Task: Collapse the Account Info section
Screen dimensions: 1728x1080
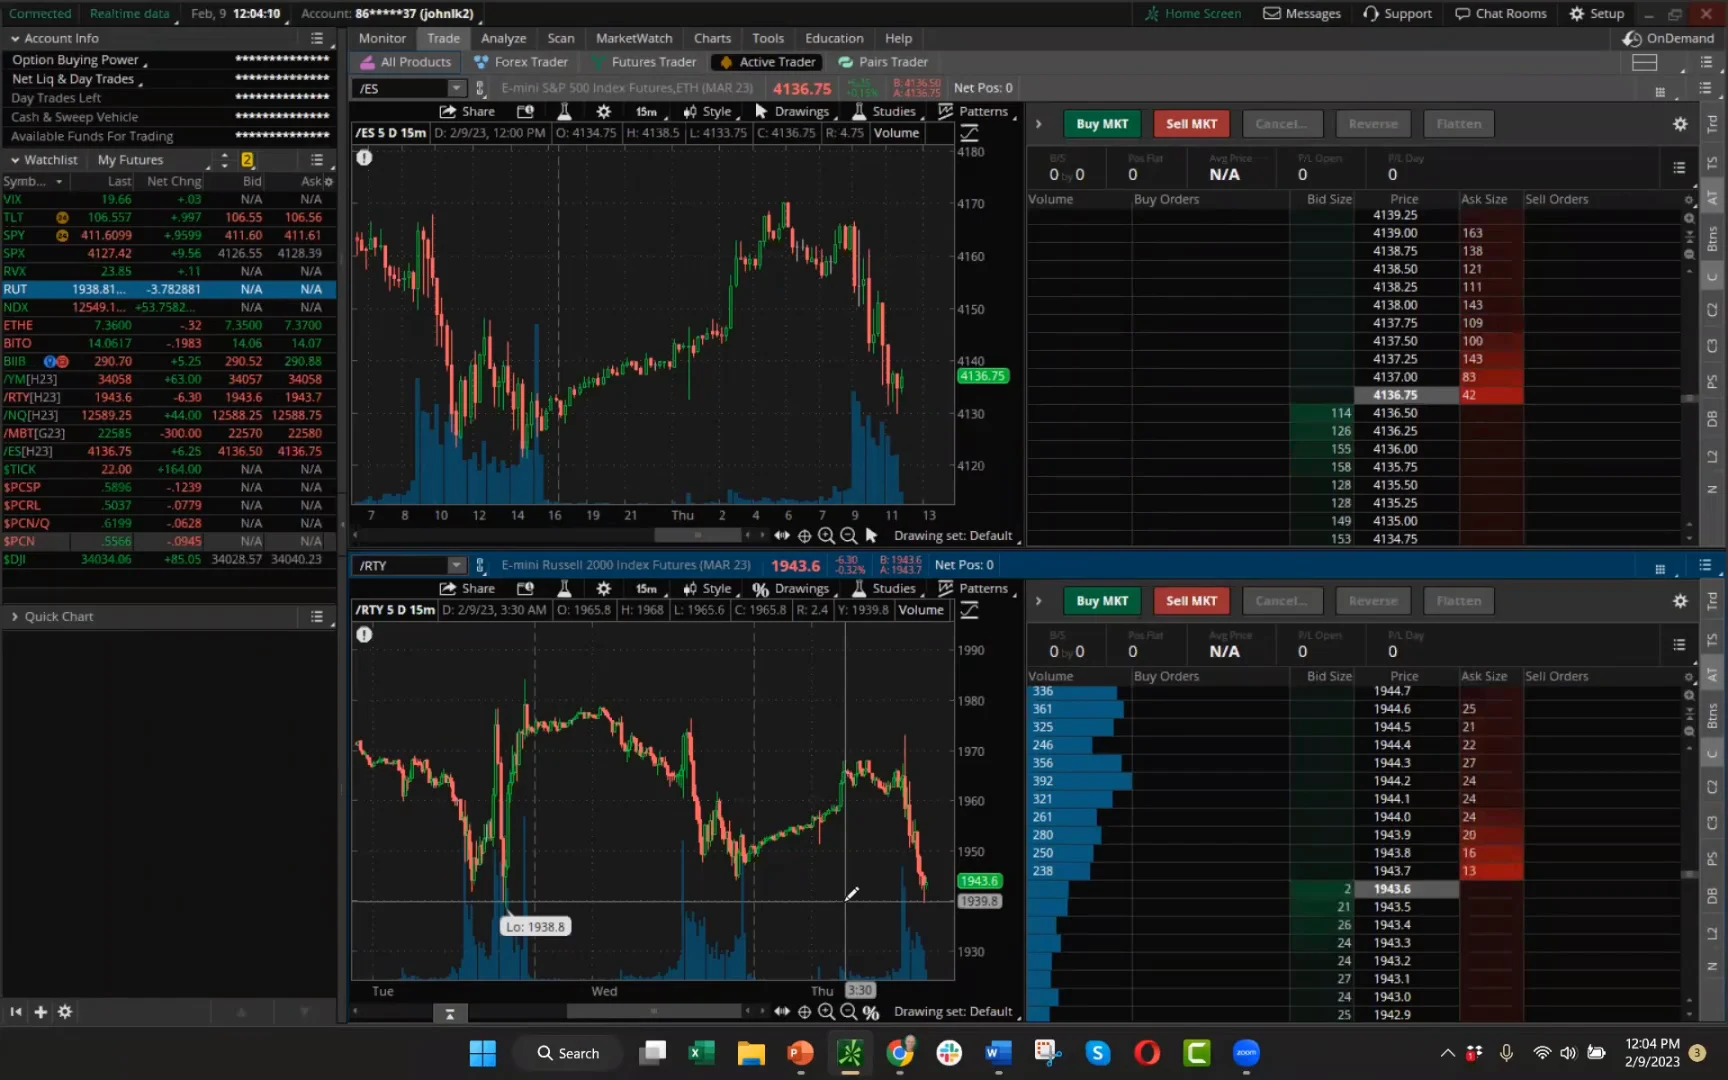Action: coord(15,38)
